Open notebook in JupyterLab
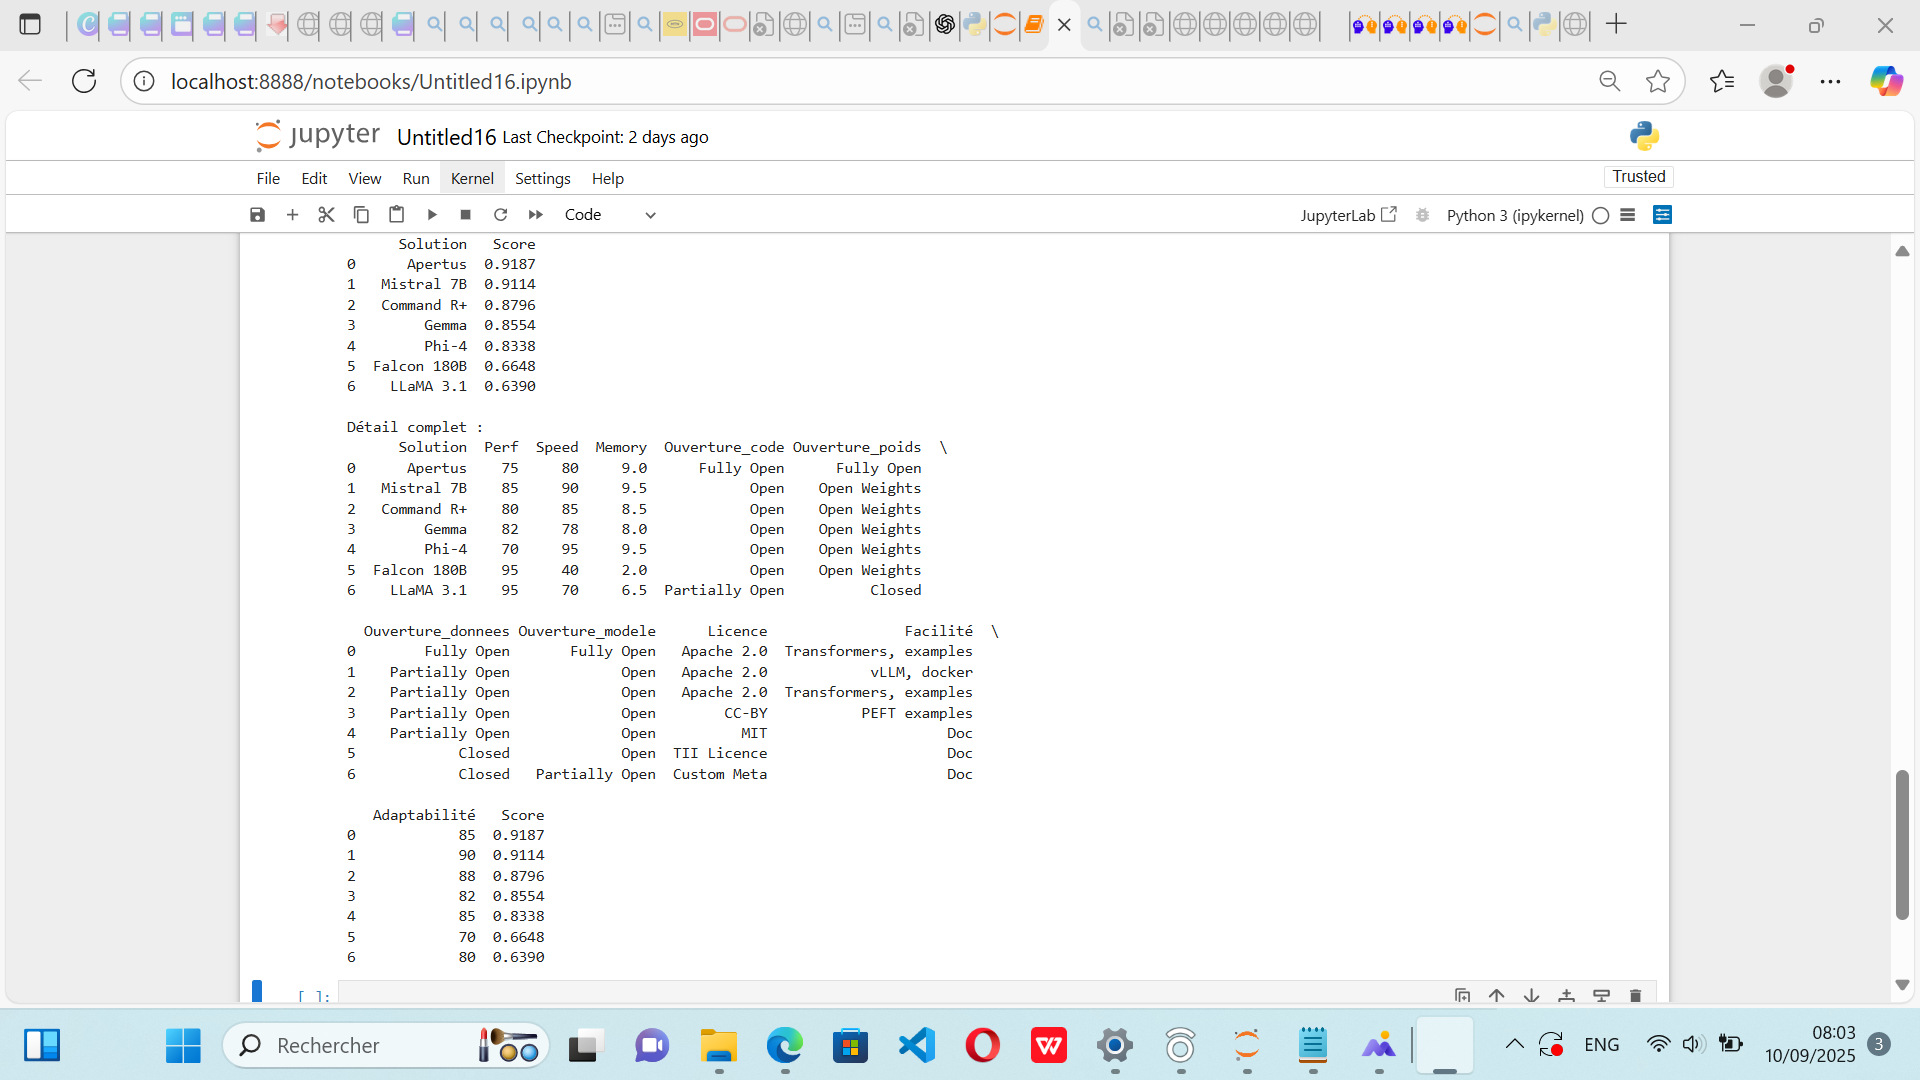 [x=1348, y=215]
